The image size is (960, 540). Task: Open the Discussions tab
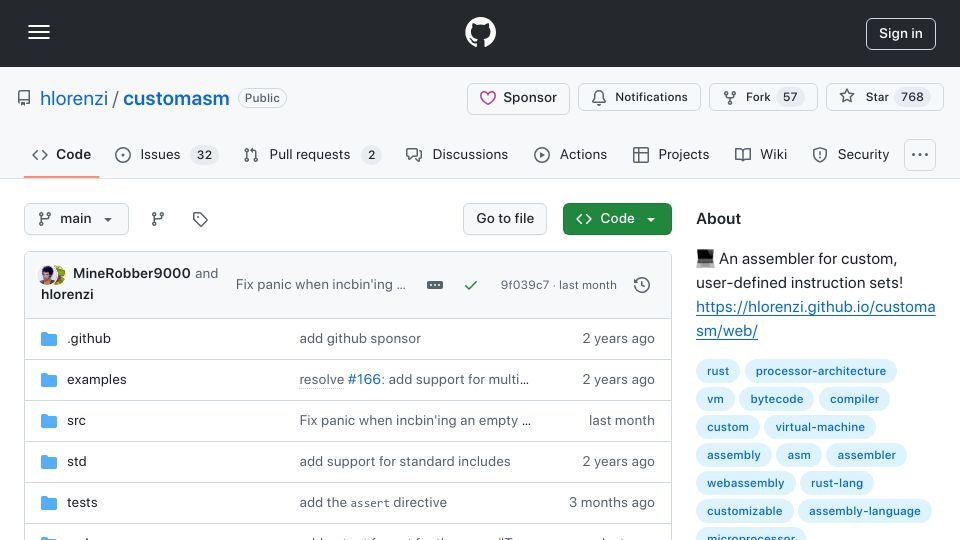(457, 155)
